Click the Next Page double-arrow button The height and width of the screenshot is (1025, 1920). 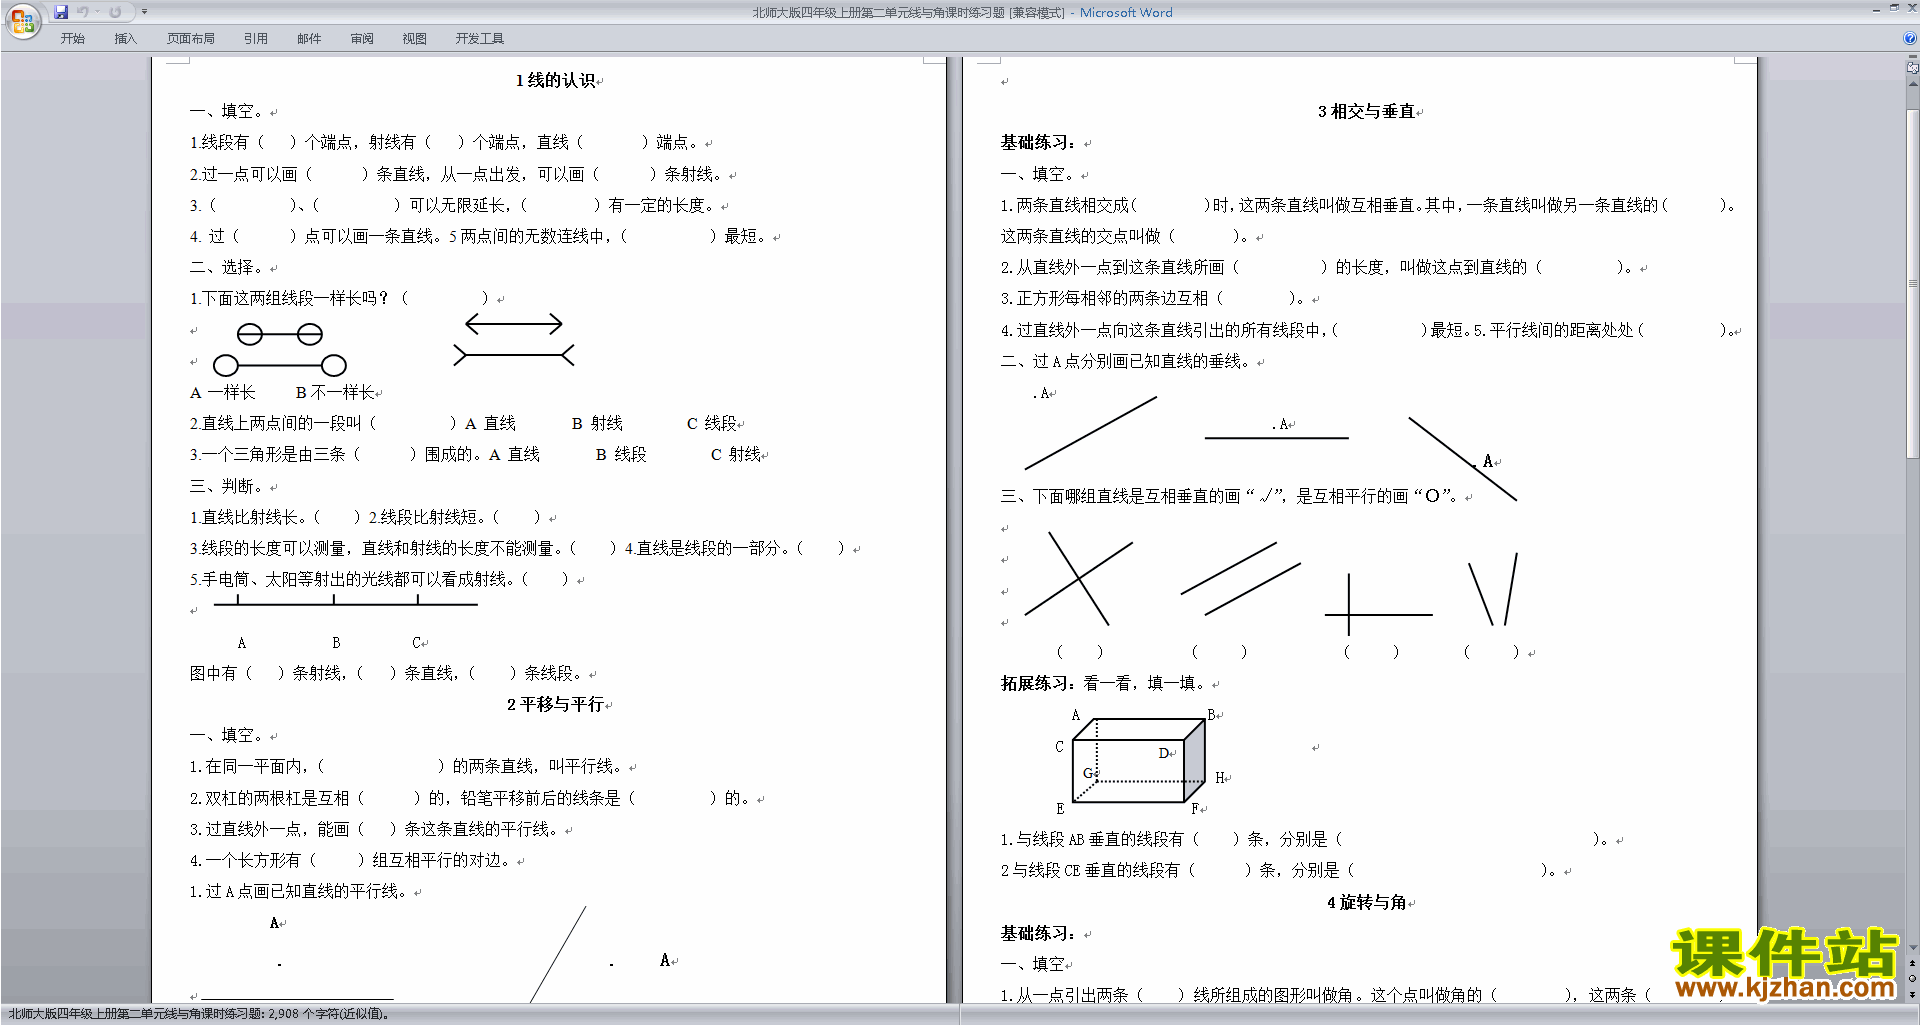point(1913,995)
